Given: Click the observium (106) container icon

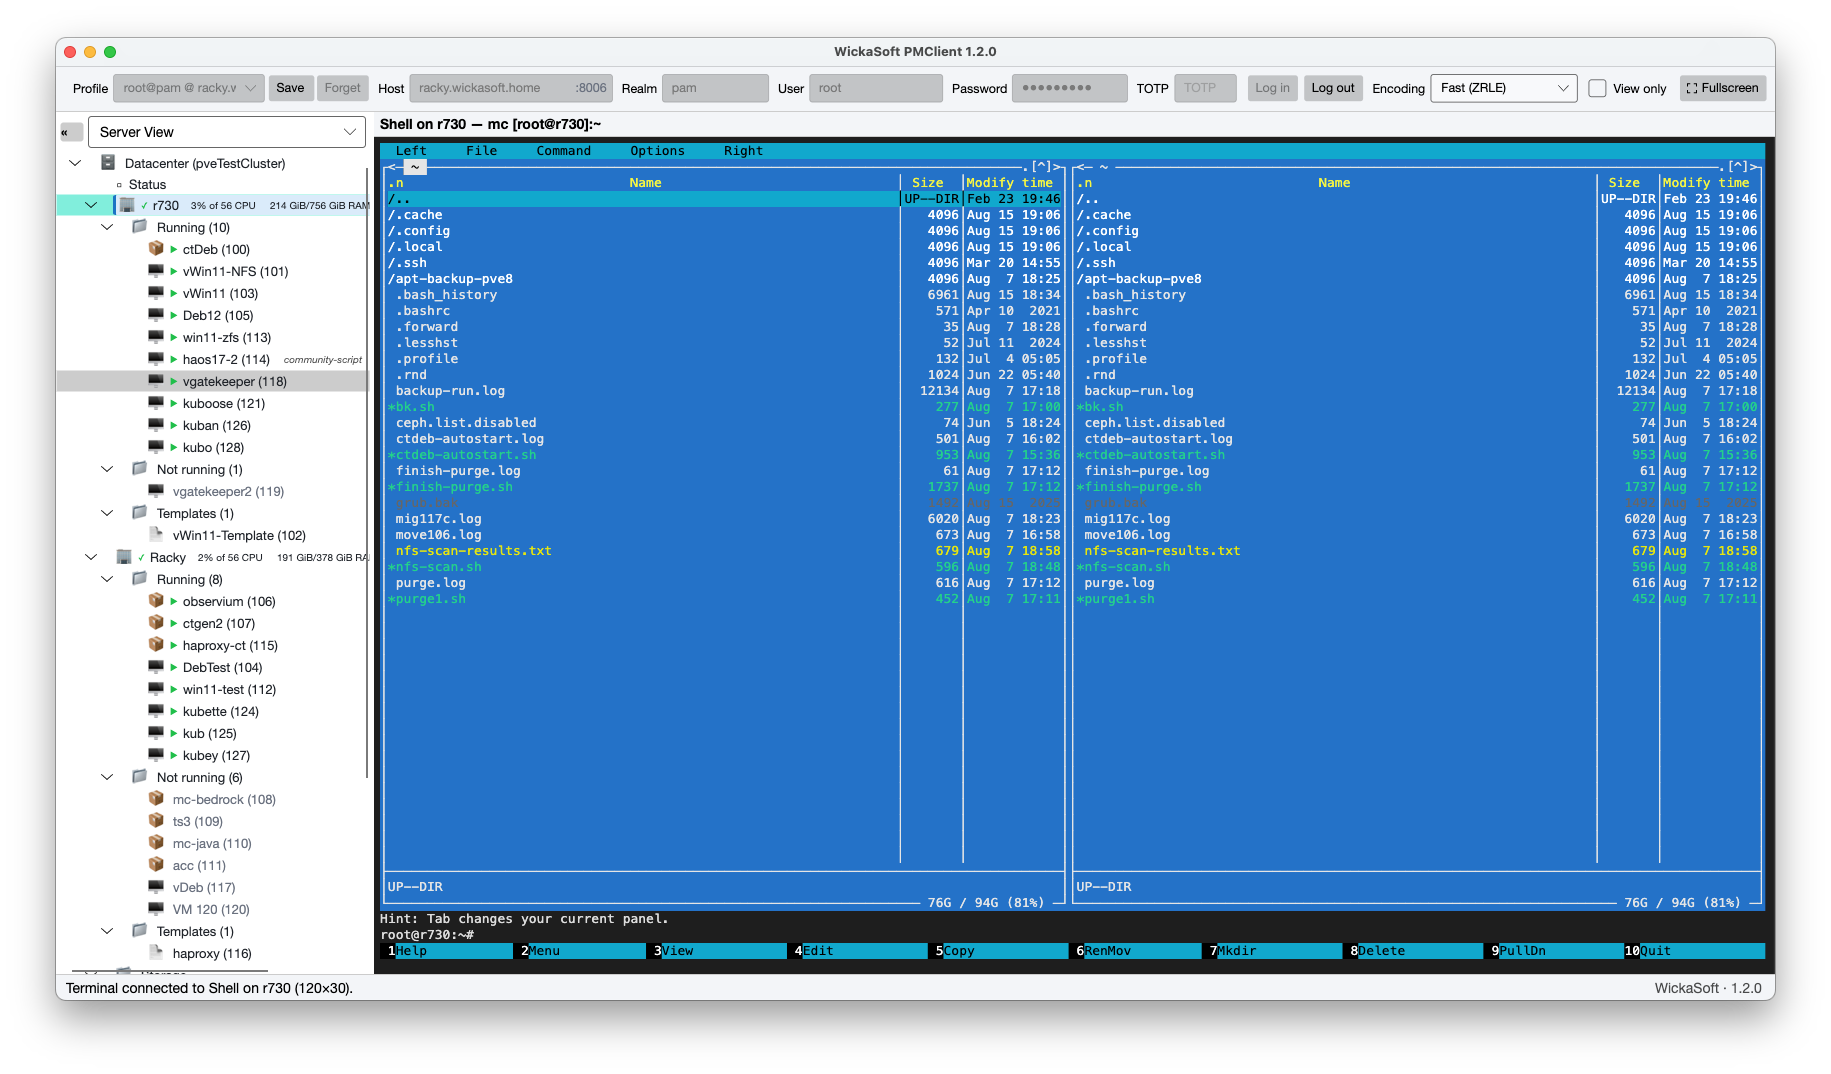Looking at the screenshot, I should tap(156, 601).
